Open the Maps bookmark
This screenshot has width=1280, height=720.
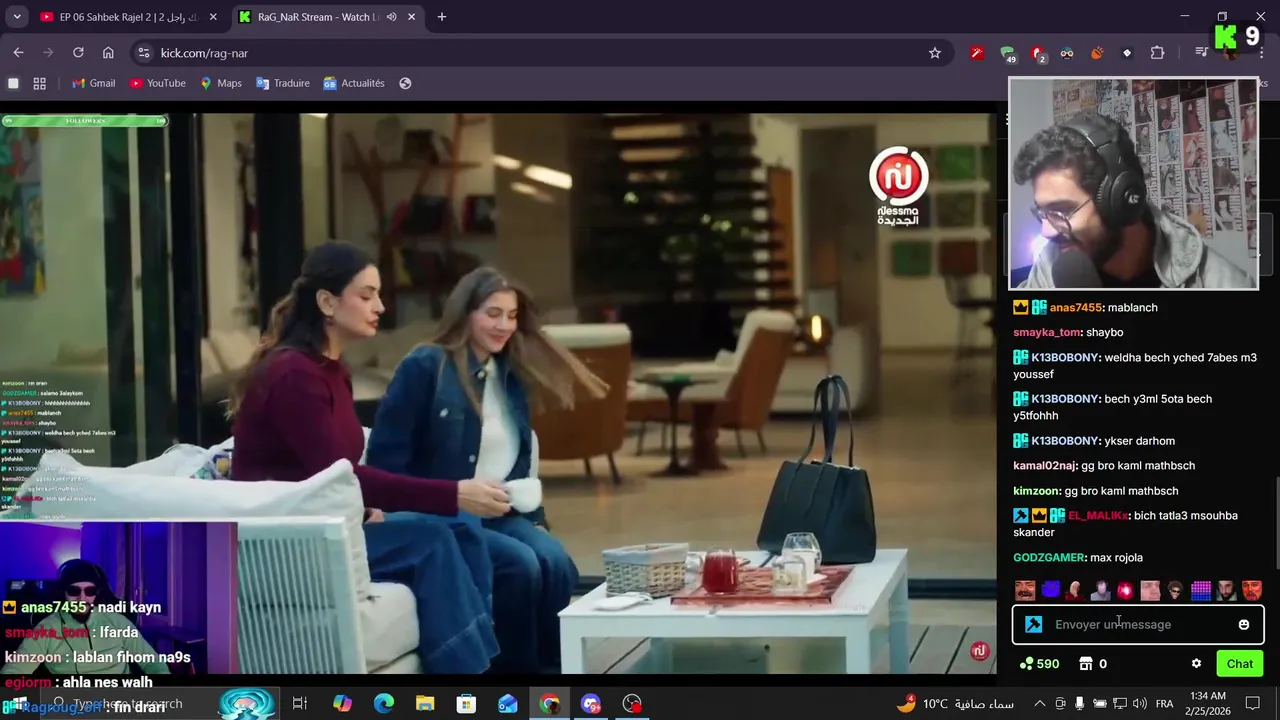coord(221,83)
